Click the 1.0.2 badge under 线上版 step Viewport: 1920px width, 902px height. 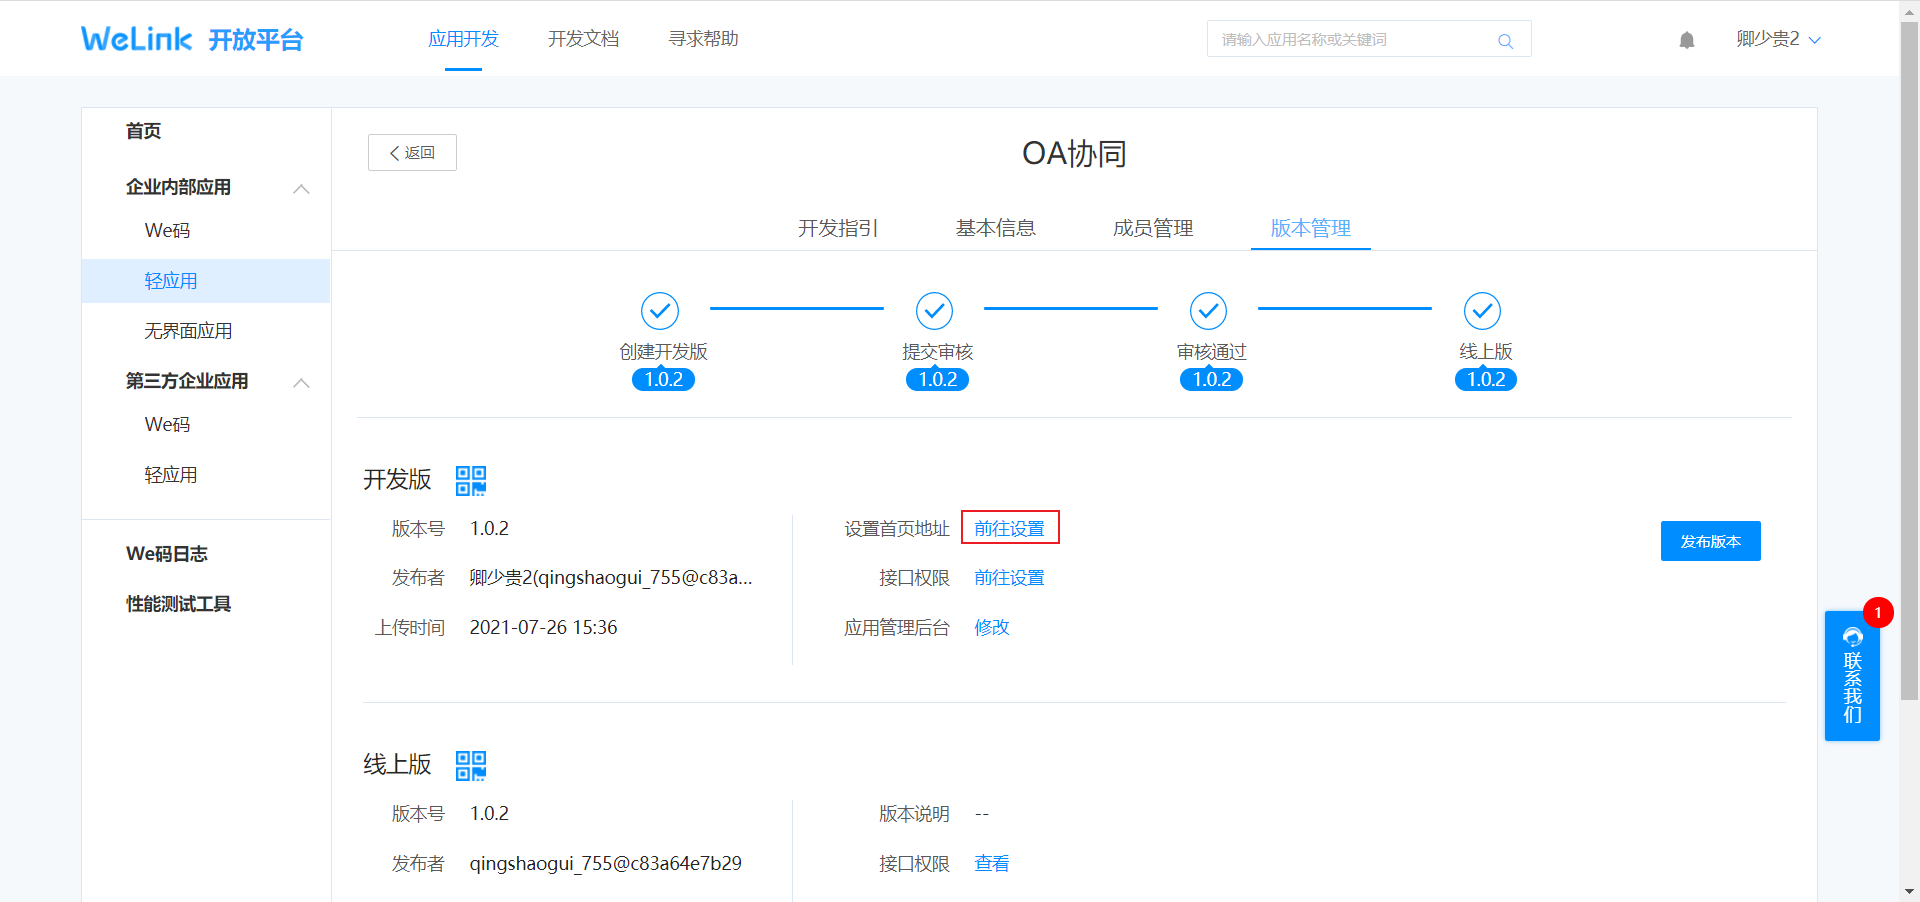pos(1486,379)
